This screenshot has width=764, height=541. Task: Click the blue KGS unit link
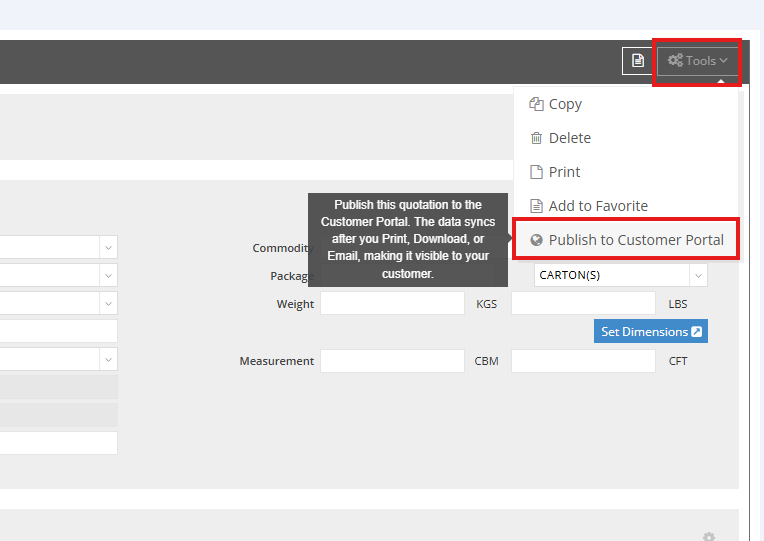(486, 304)
